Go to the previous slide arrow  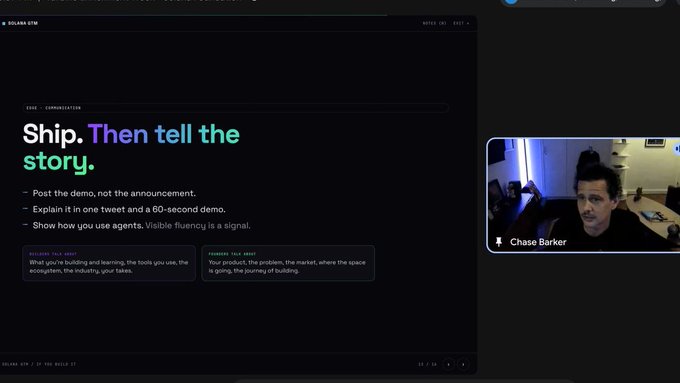coord(449,364)
